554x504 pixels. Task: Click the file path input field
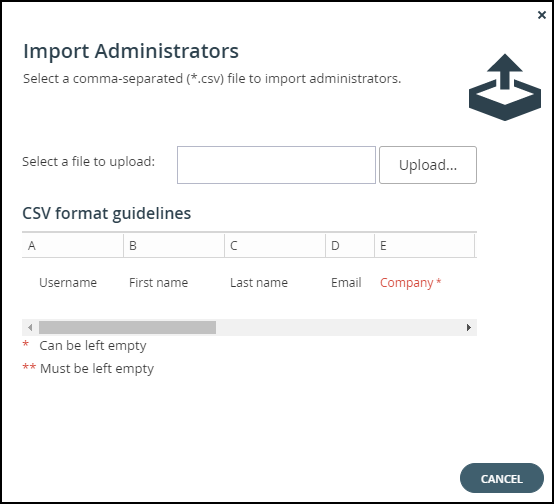(276, 165)
